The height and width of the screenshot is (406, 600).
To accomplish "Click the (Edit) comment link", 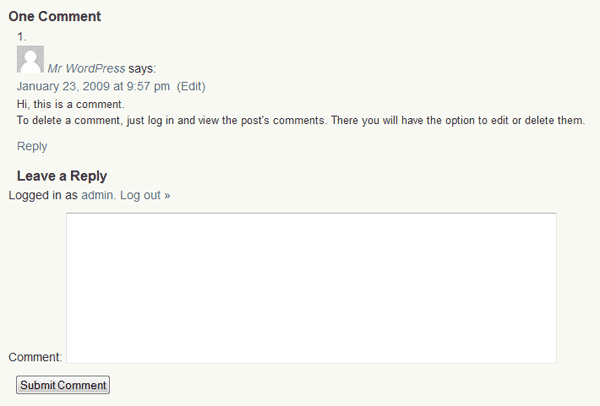I will click(191, 86).
